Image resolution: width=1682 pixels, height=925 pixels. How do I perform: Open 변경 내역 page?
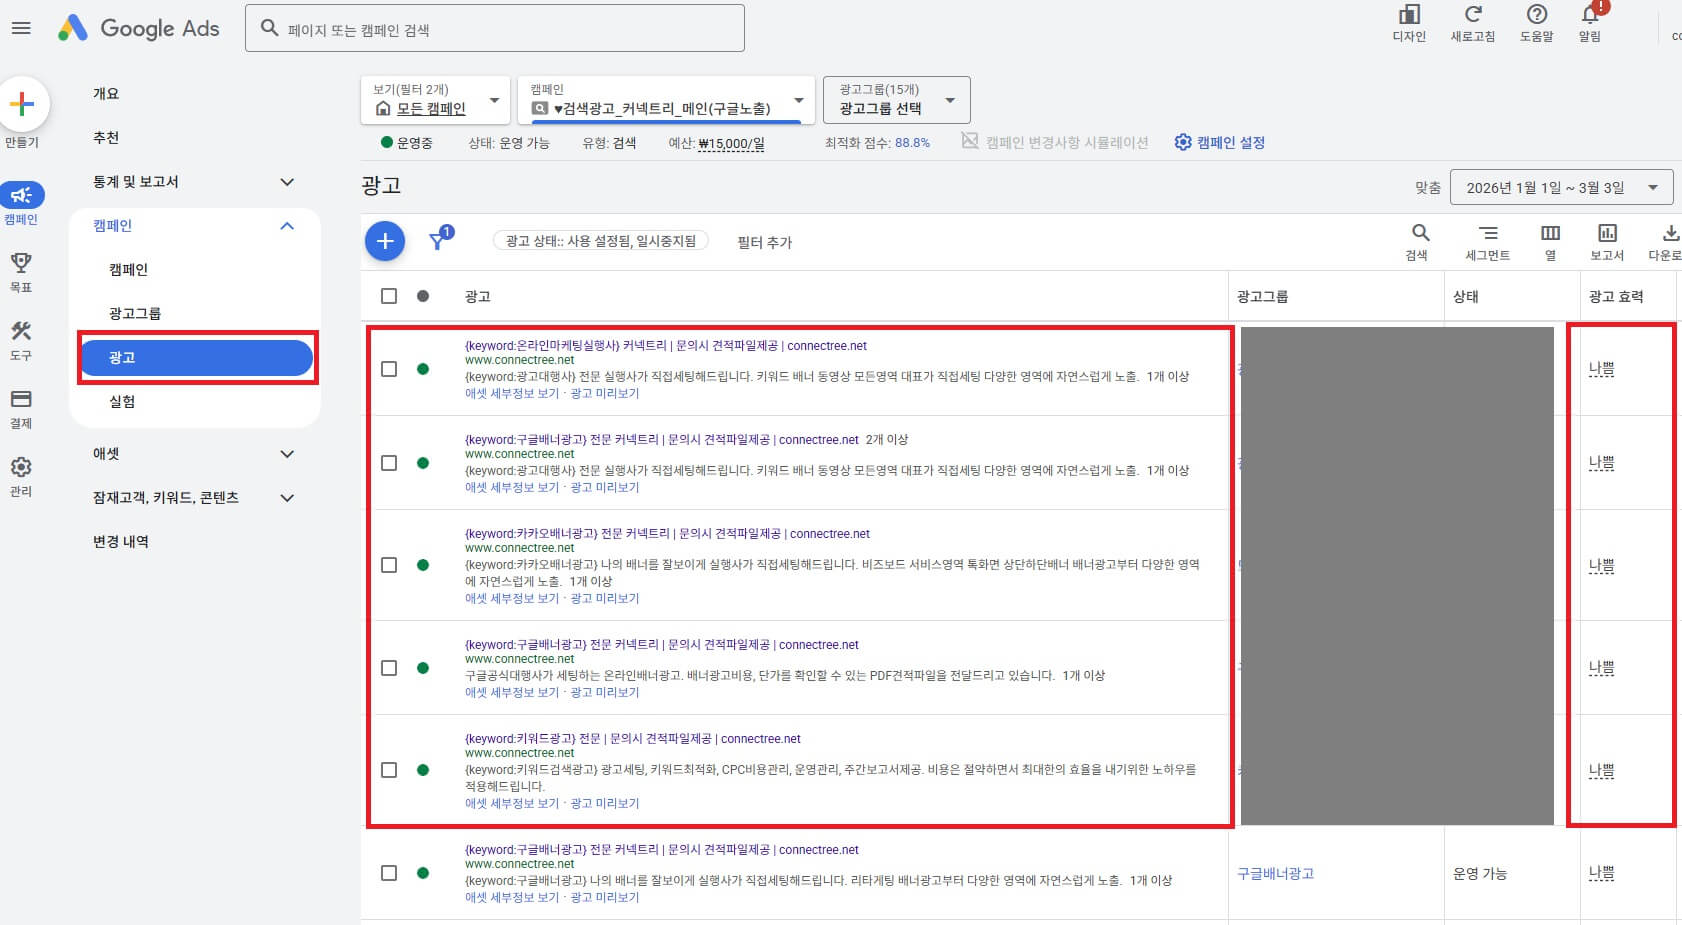tap(121, 542)
